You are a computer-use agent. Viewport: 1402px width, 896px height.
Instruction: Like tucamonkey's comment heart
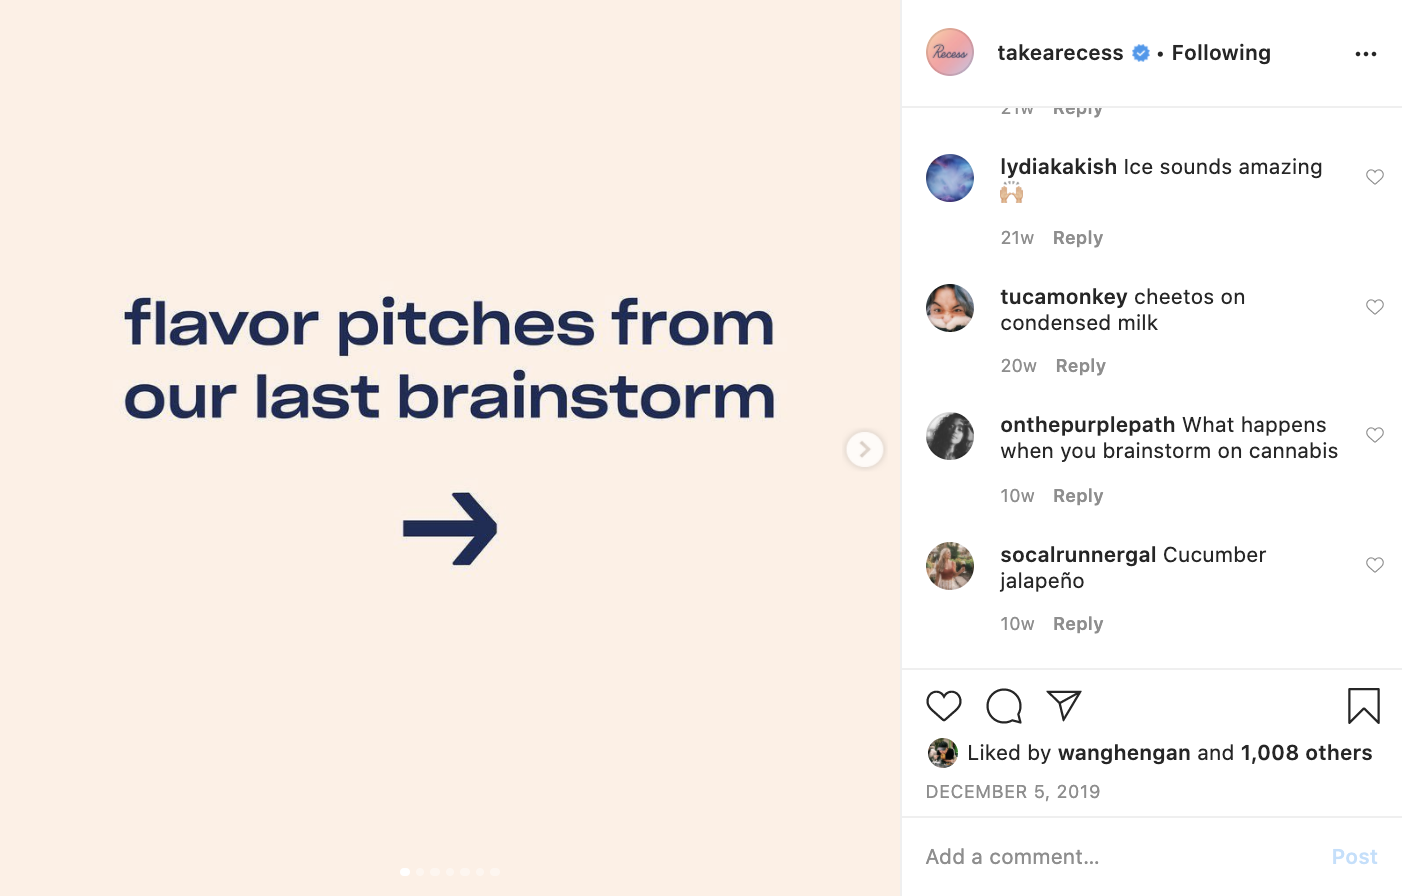click(x=1375, y=307)
